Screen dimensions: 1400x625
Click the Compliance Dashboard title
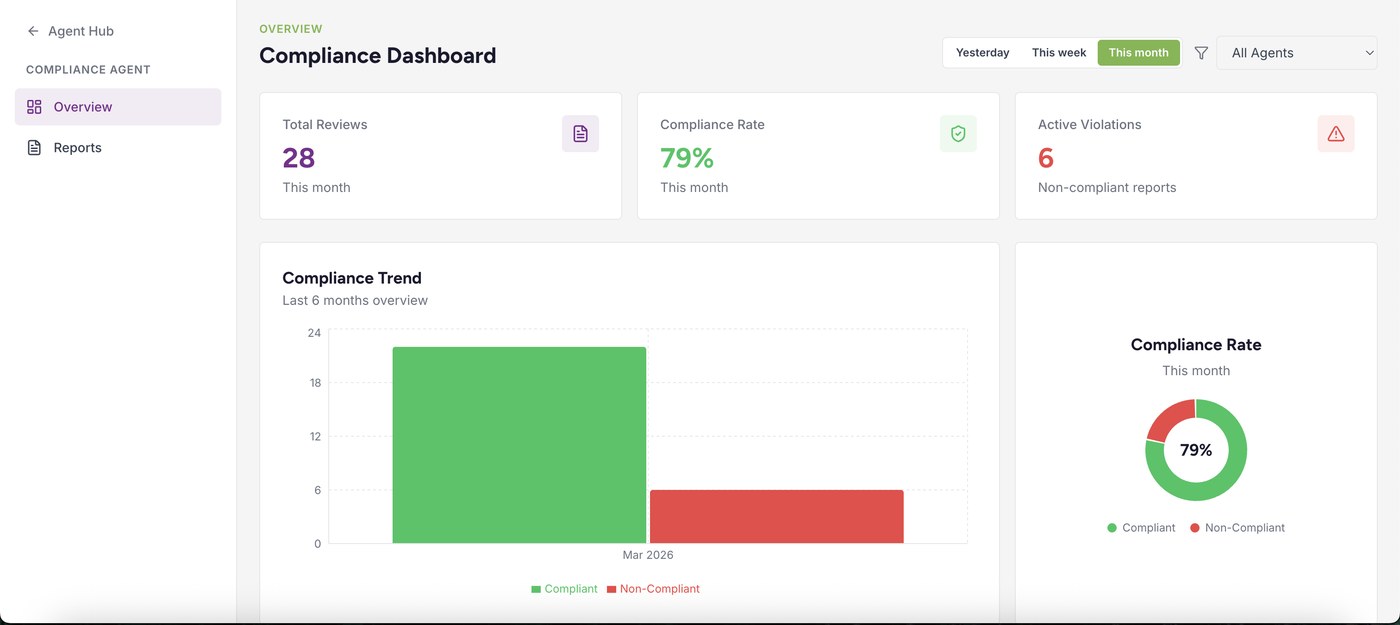[378, 56]
